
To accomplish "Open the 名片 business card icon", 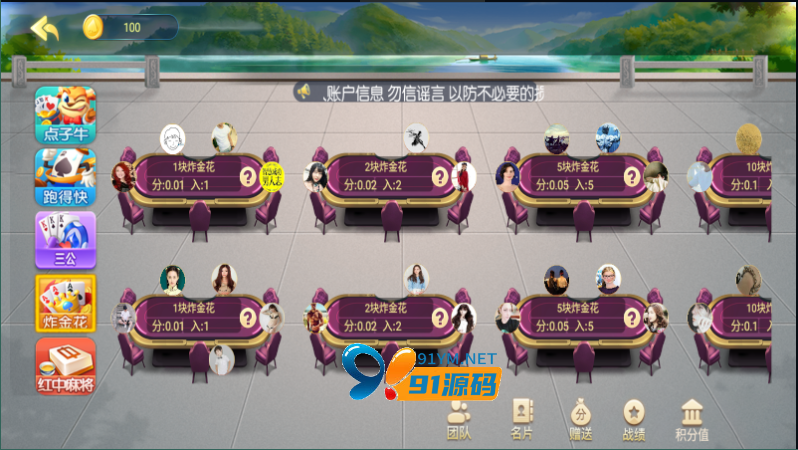I will click(521, 420).
